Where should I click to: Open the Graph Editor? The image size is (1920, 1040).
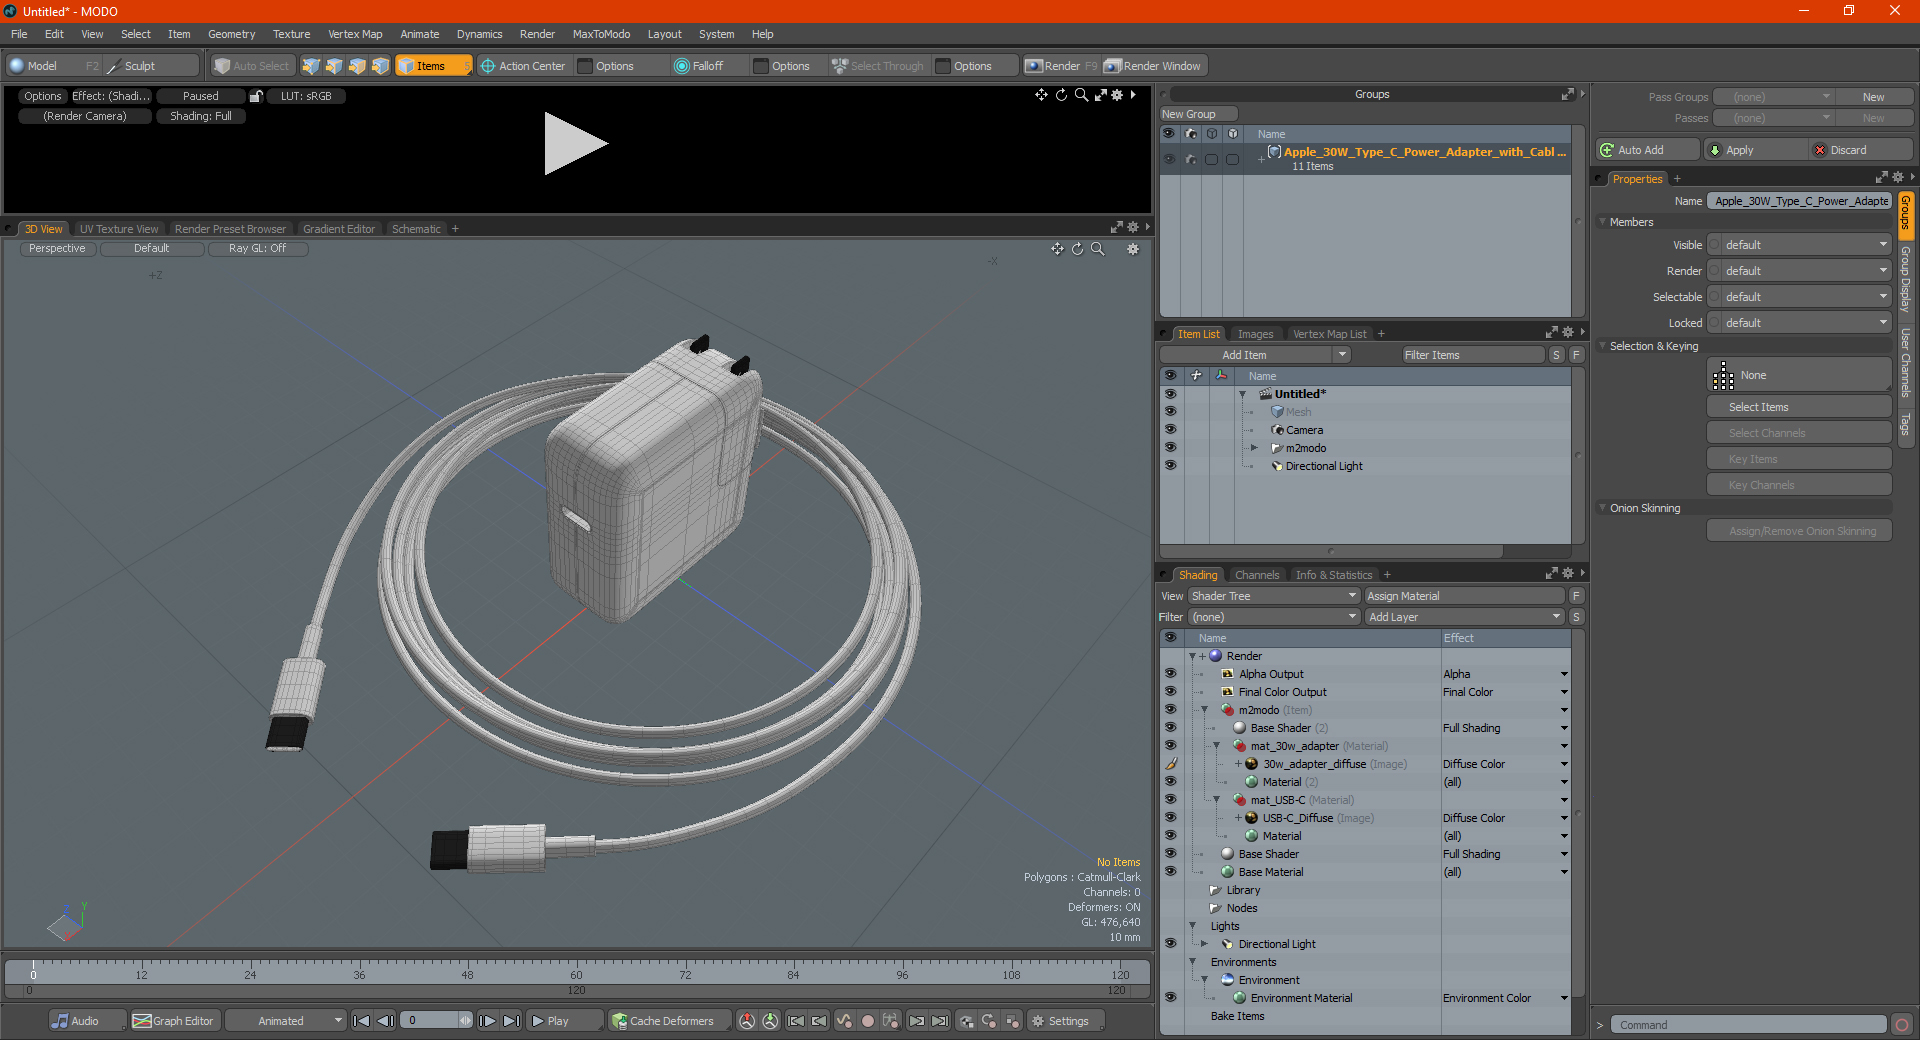click(x=174, y=1021)
